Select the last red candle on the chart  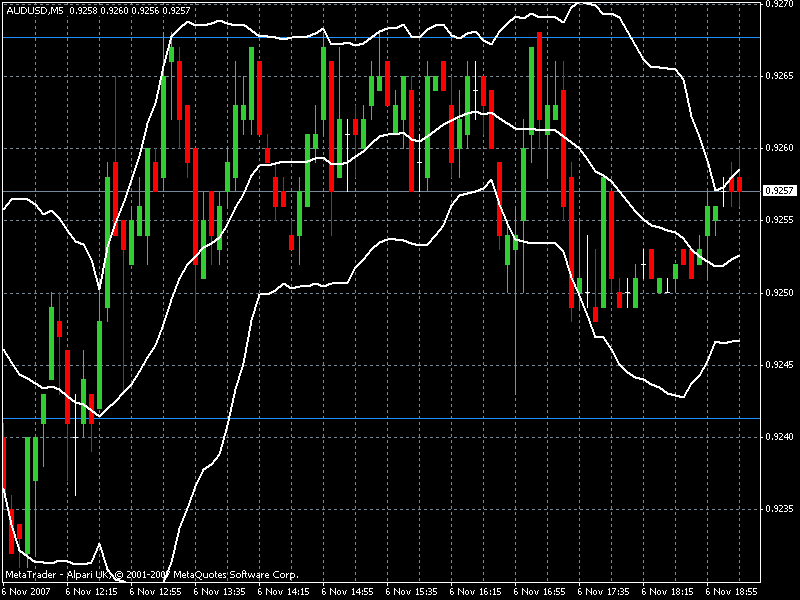point(739,184)
